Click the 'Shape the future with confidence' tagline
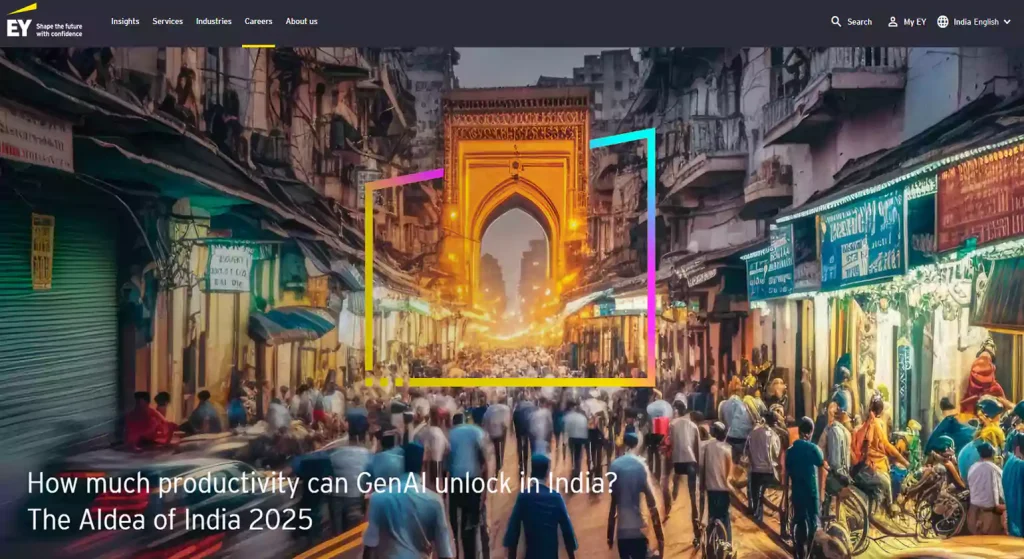This screenshot has height=559, width=1024. (59, 28)
